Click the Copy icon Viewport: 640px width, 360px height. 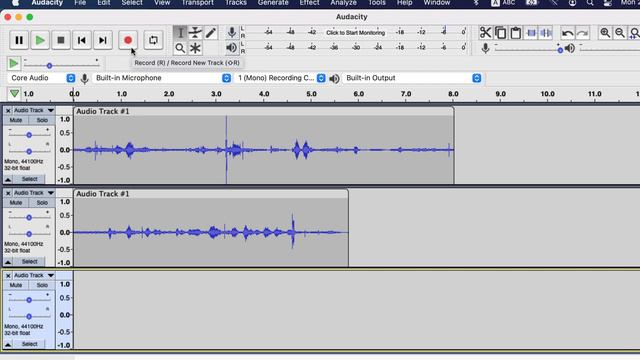pos(500,33)
